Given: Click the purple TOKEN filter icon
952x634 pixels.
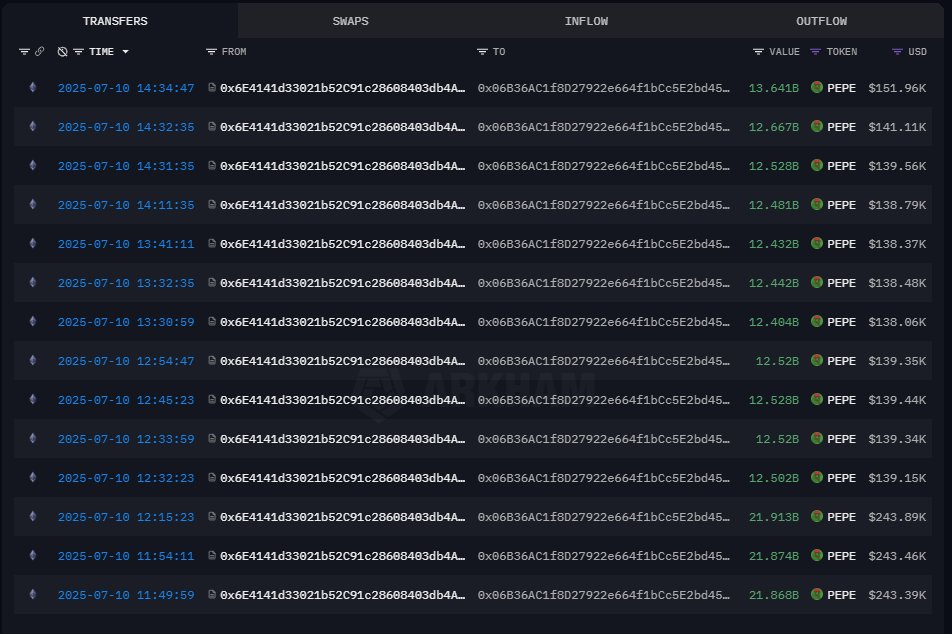Looking at the screenshot, I should click(x=815, y=52).
